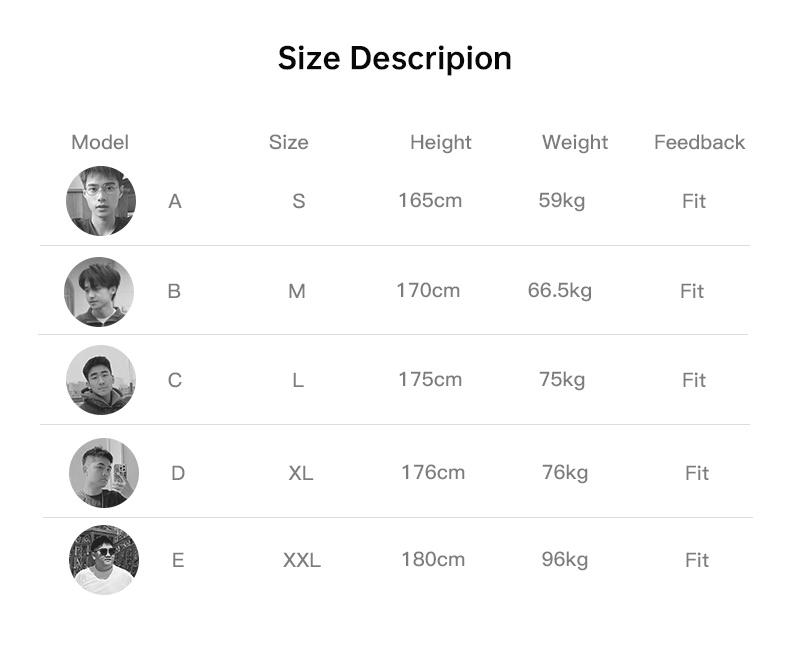
Task: Select Model D's mirror selfie avatar
Action: pyautogui.click(x=104, y=472)
